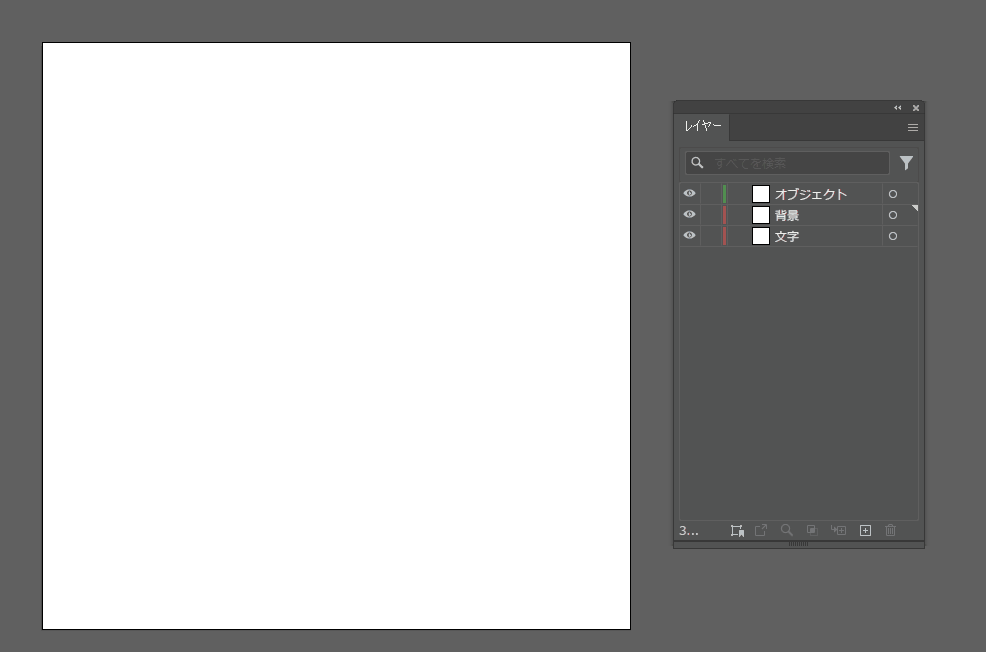
Task: Click the 文字 layer thumbnail
Action: coord(761,236)
